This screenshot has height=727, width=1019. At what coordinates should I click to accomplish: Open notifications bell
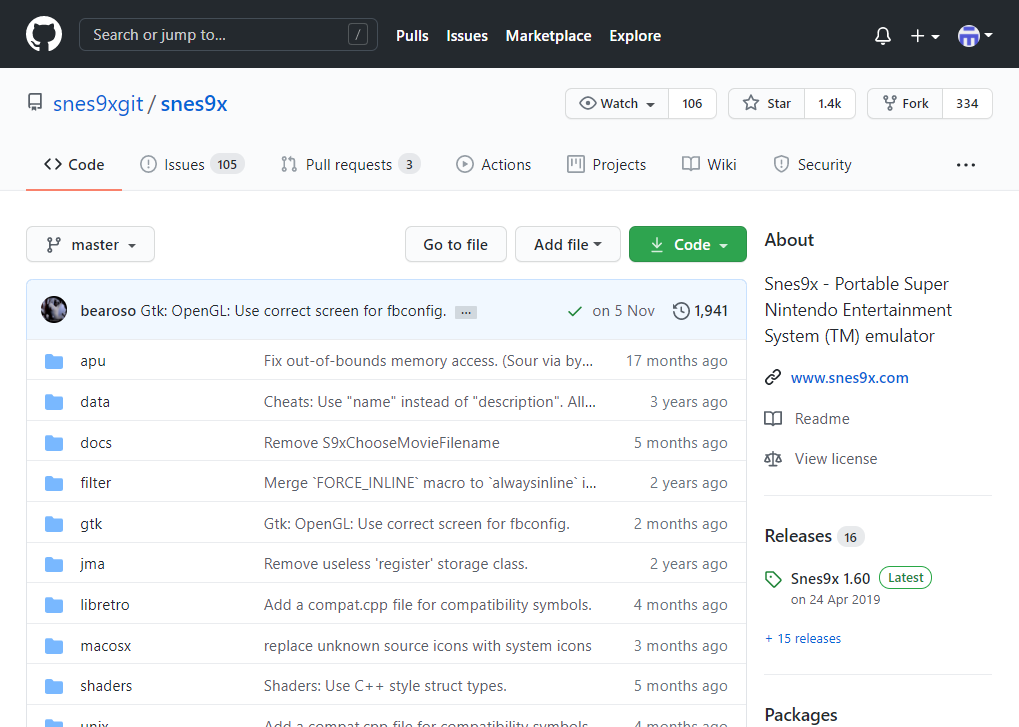coord(883,36)
